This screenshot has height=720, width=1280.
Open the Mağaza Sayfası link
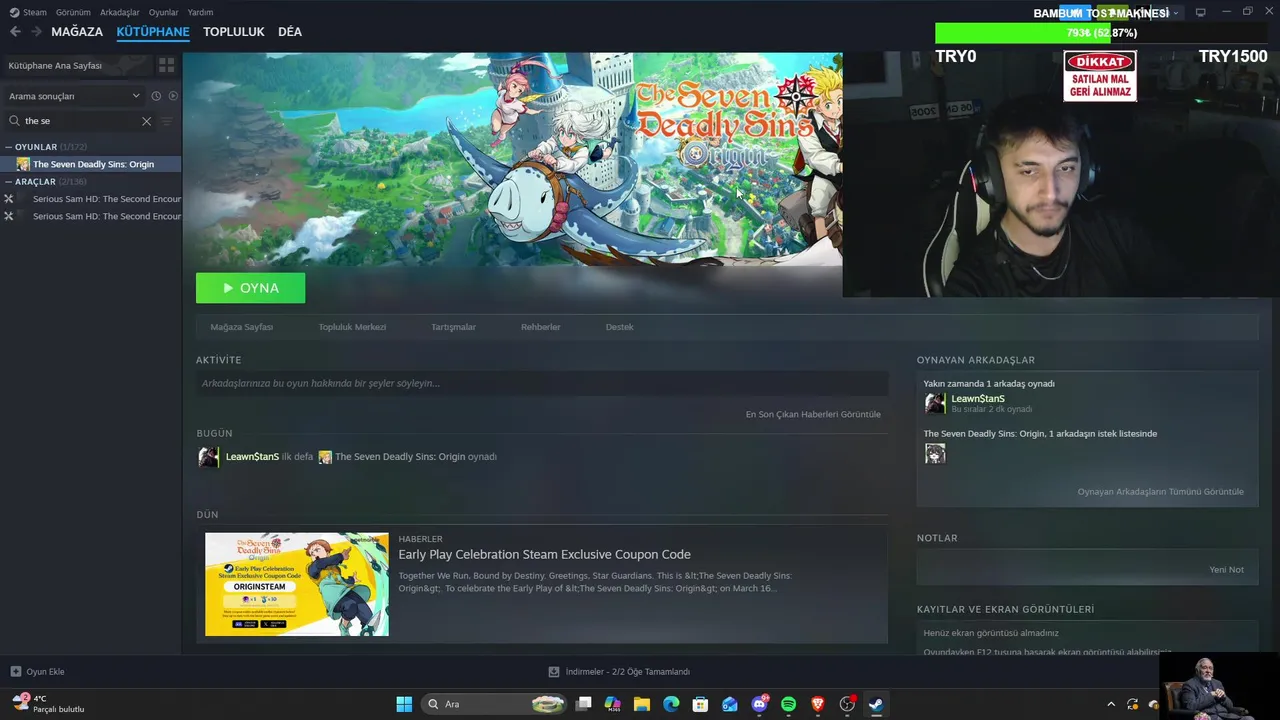coord(242,327)
